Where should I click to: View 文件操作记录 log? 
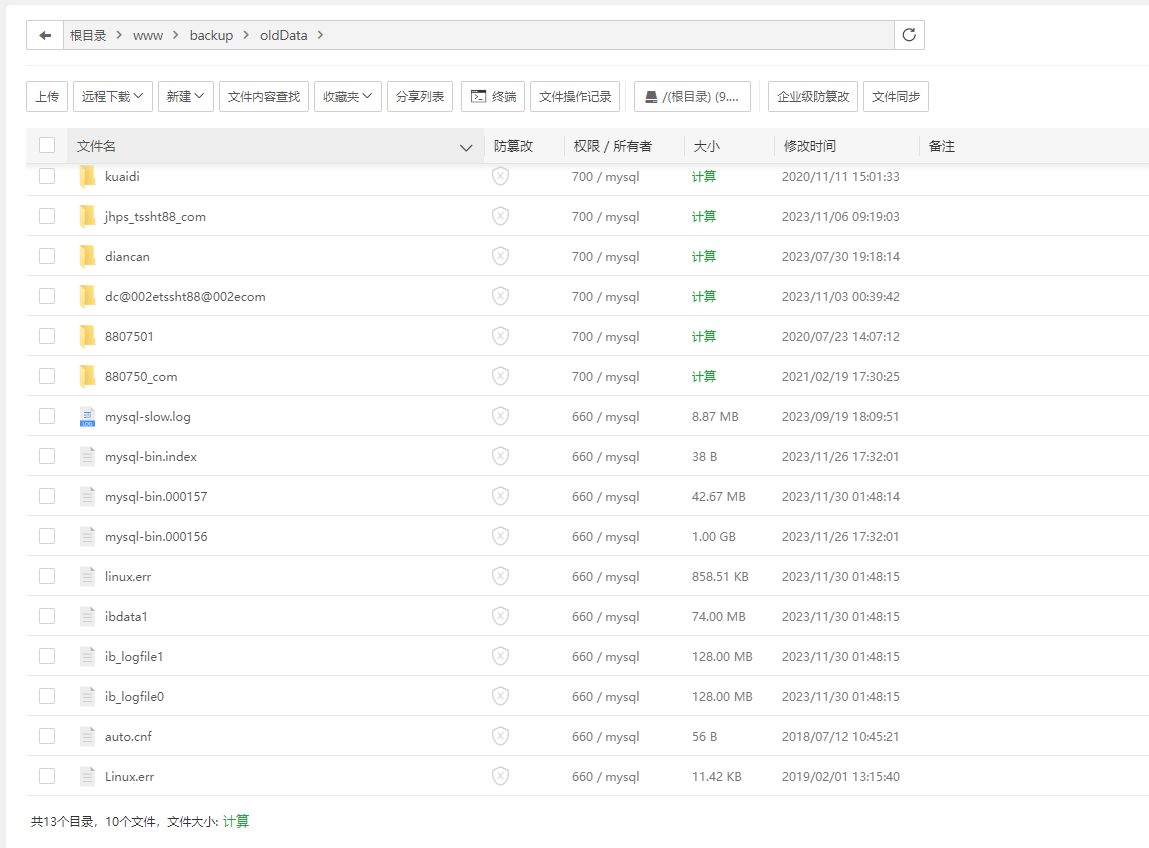pos(575,97)
